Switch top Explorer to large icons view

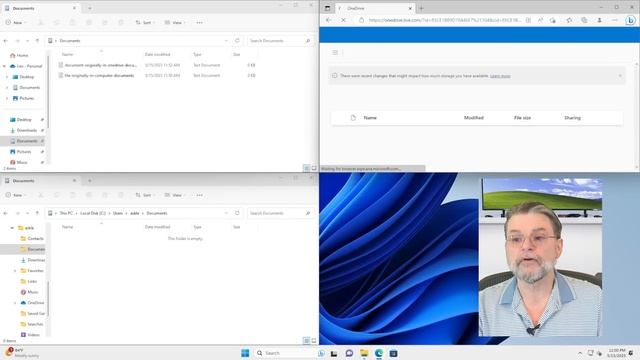coord(314,168)
